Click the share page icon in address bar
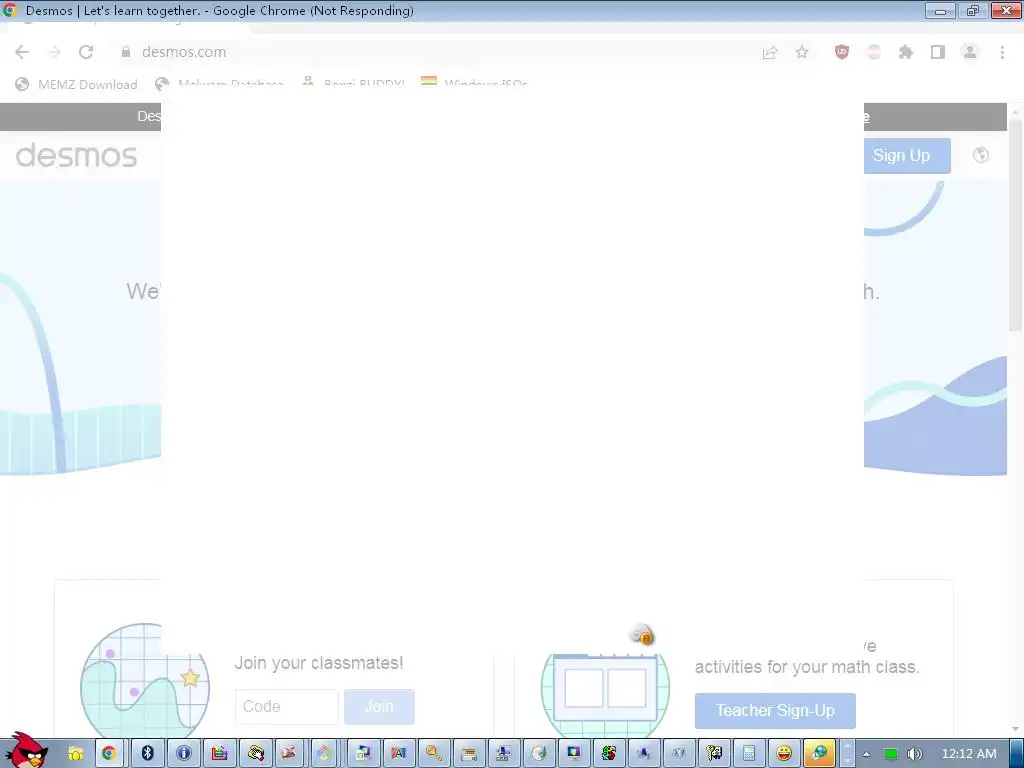Viewport: 1024px width, 768px height. pos(770,52)
